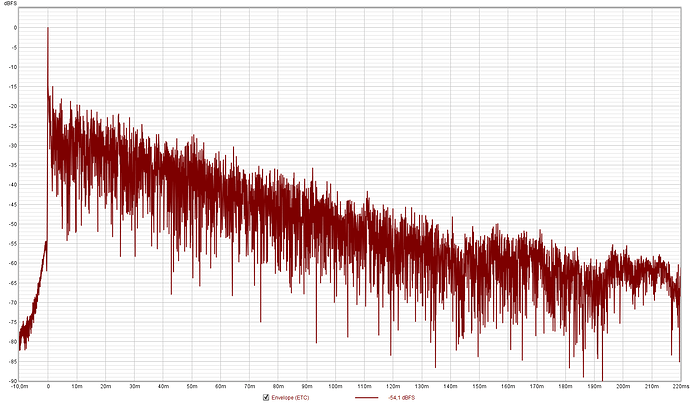
Task: Click the 10m tick on time axis
Action: point(77,386)
